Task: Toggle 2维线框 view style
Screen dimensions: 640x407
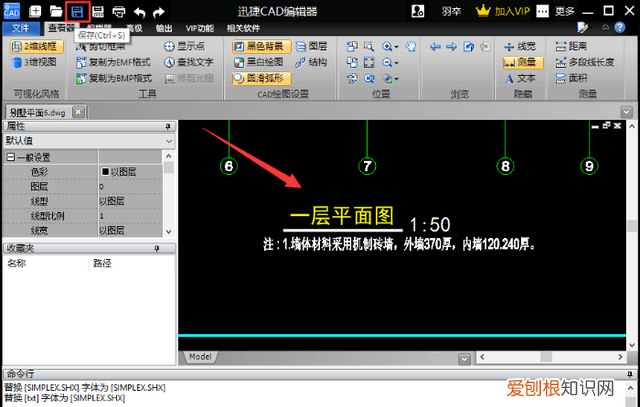Action: tap(37, 46)
